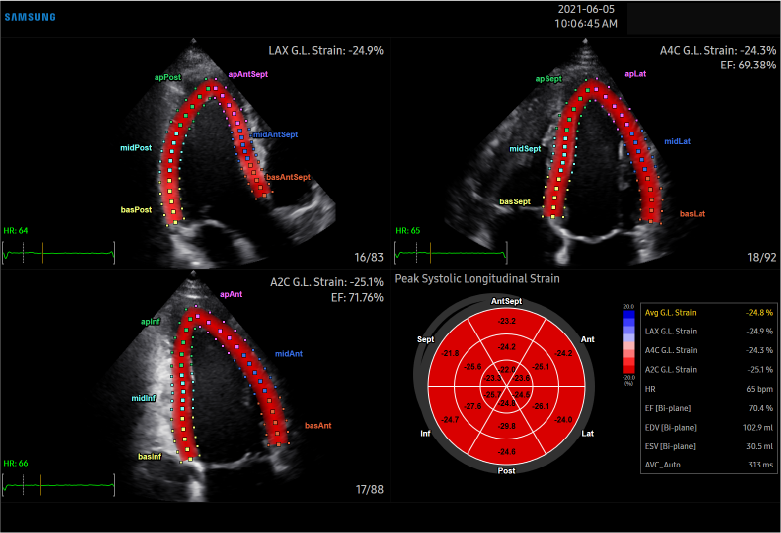Select the apLat label
This screenshot has height=533, width=781.
(635, 74)
